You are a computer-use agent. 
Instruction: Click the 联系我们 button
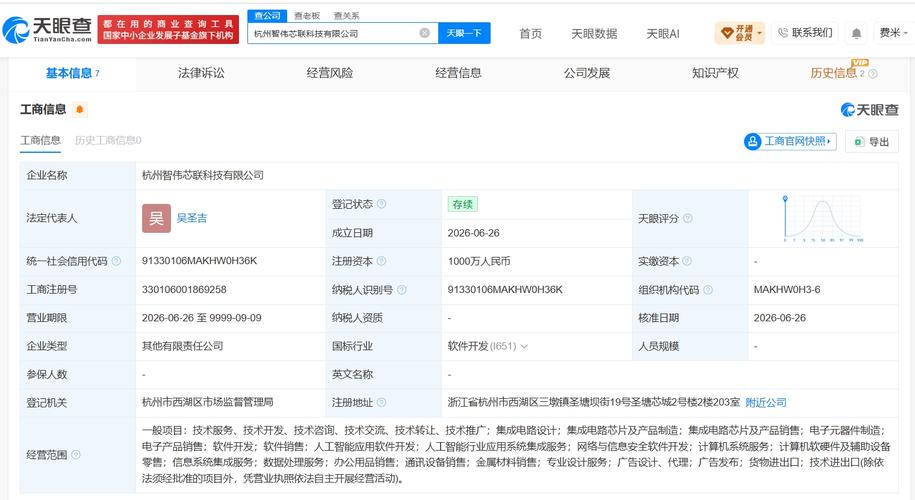[805, 33]
